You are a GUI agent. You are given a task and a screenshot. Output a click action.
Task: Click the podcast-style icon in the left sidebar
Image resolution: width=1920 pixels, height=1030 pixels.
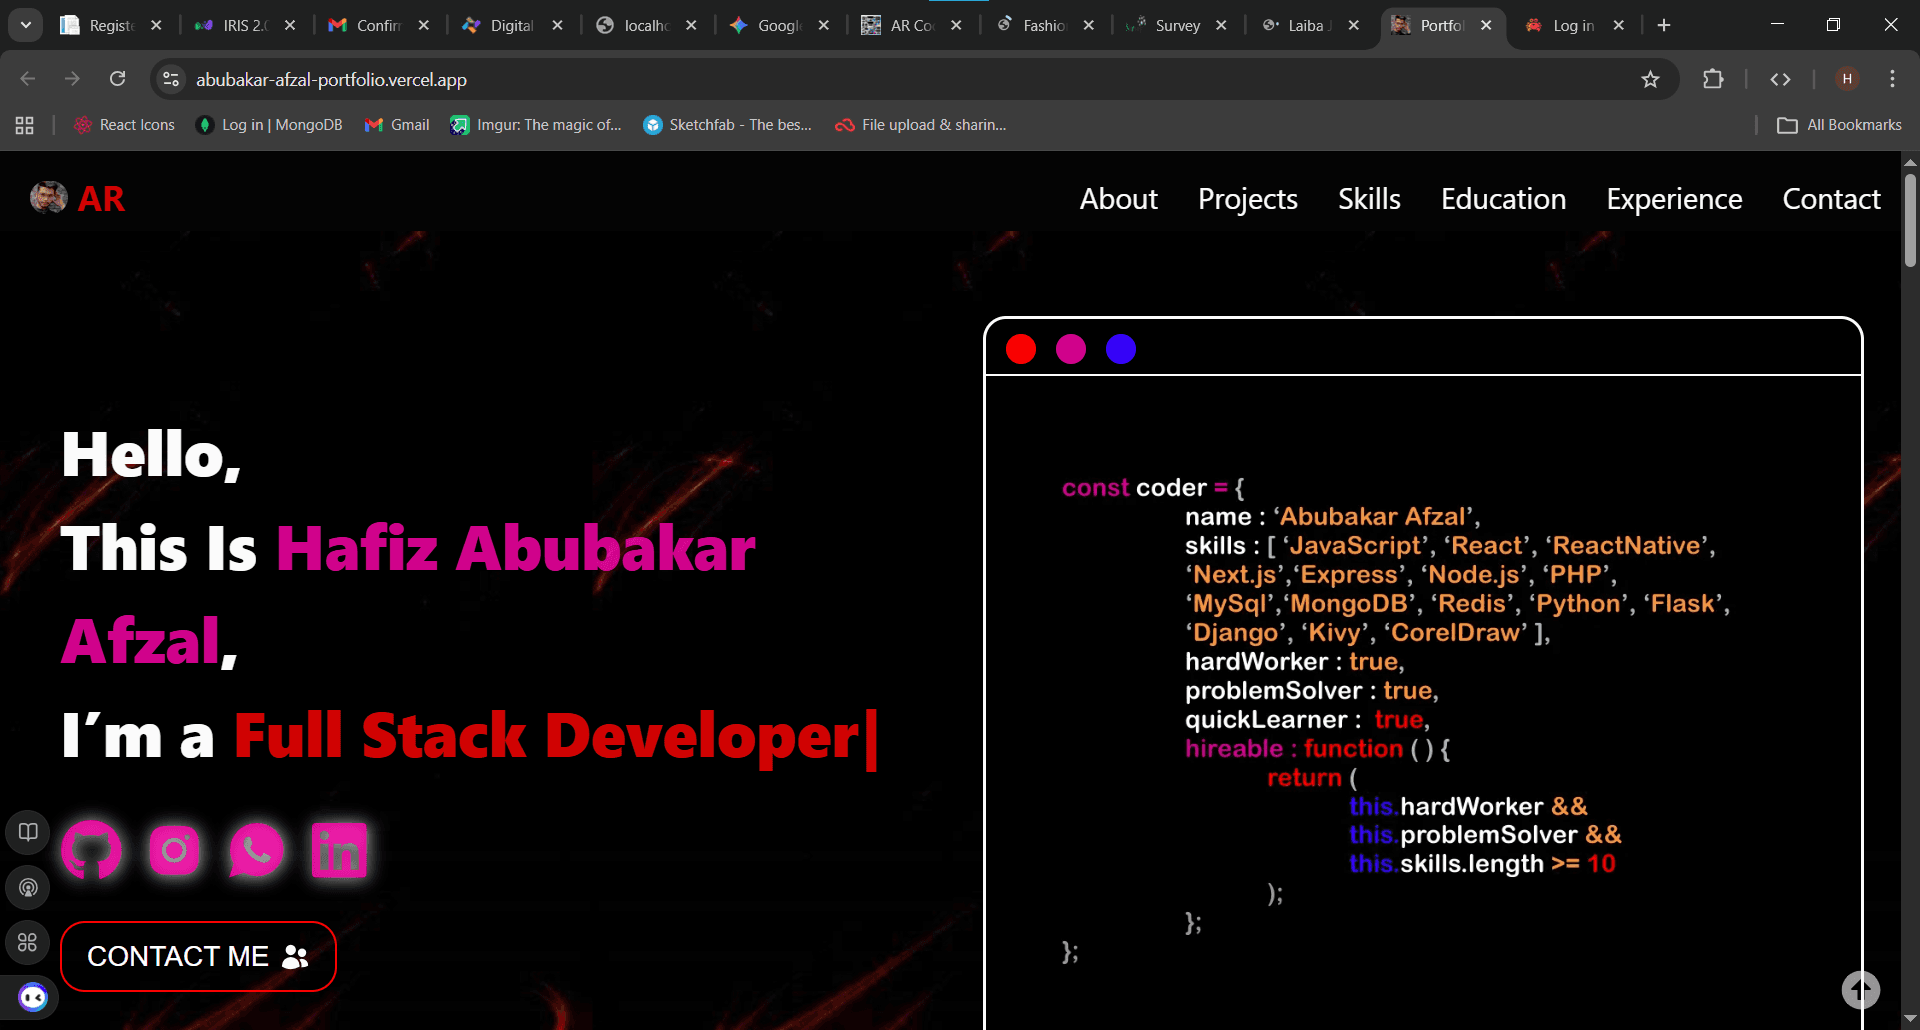[x=28, y=887]
